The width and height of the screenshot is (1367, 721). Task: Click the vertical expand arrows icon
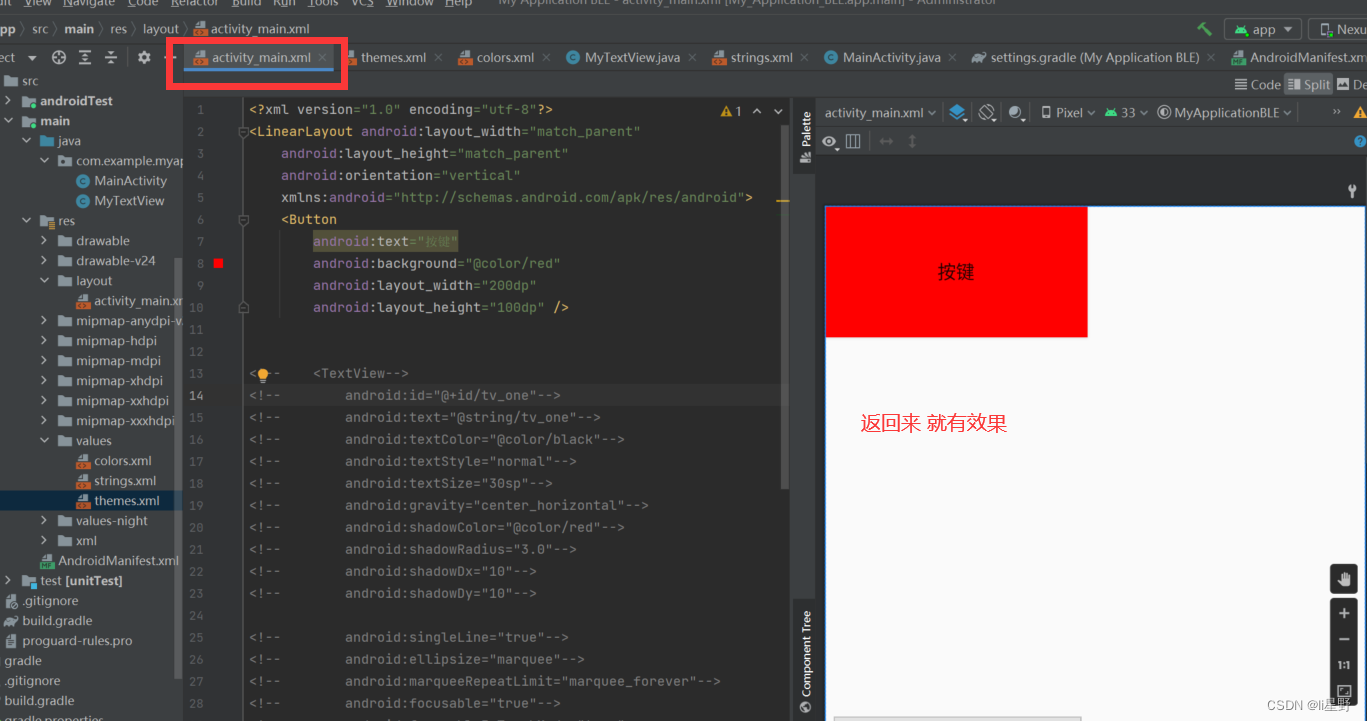912,142
